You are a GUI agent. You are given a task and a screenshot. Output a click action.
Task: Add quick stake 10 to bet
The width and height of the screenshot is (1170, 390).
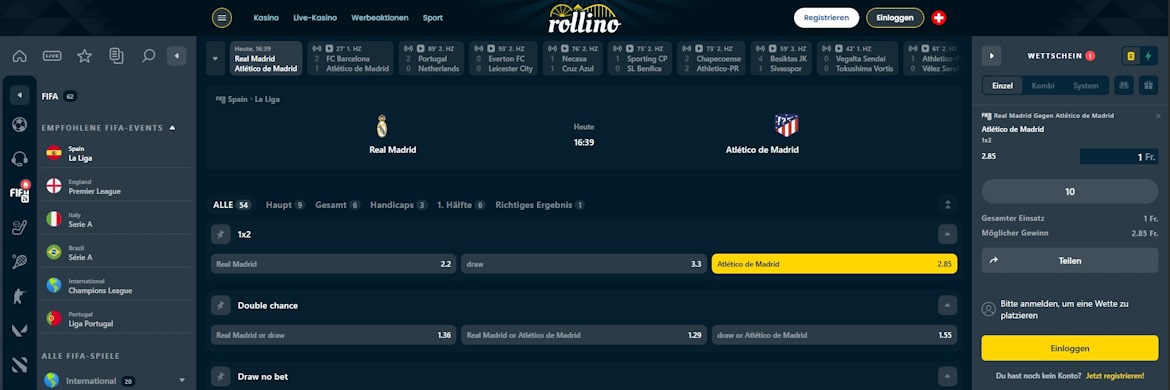(x=1069, y=192)
